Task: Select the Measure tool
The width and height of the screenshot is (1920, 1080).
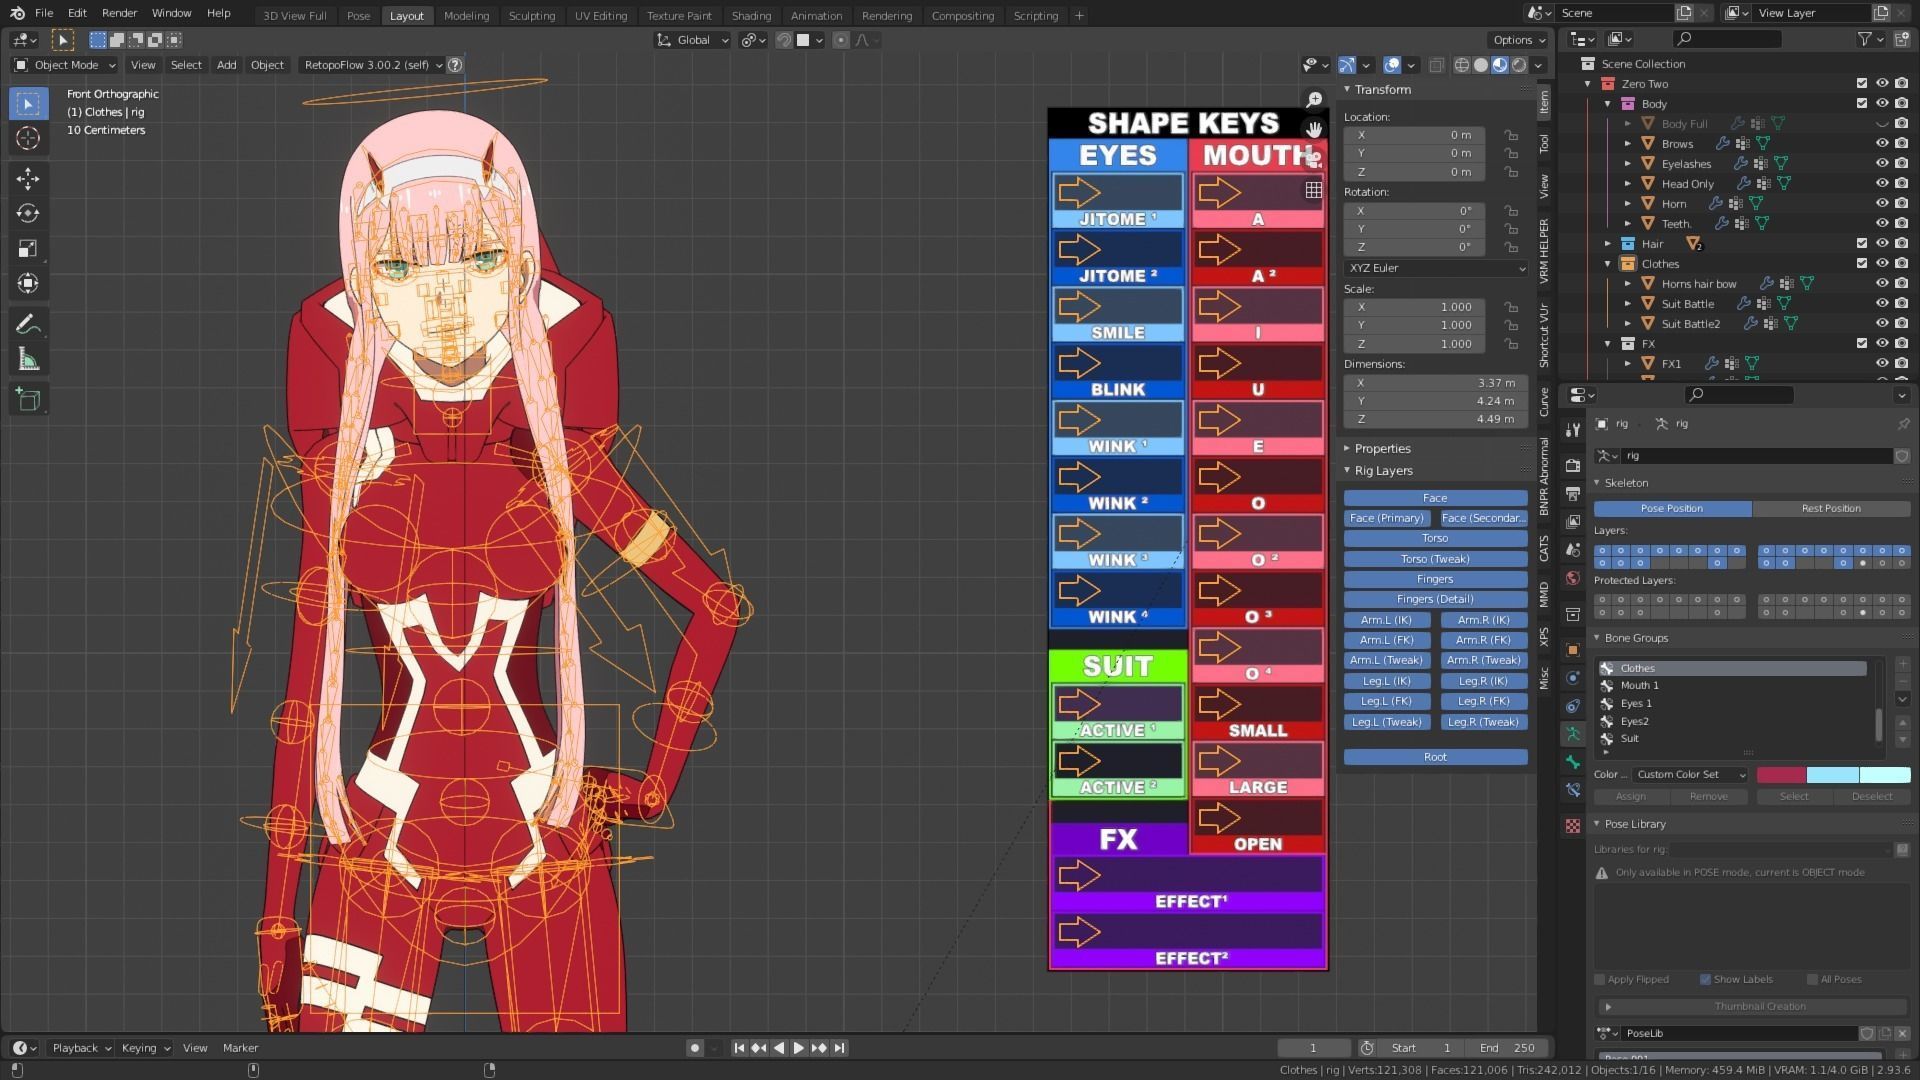Action: point(28,360)
